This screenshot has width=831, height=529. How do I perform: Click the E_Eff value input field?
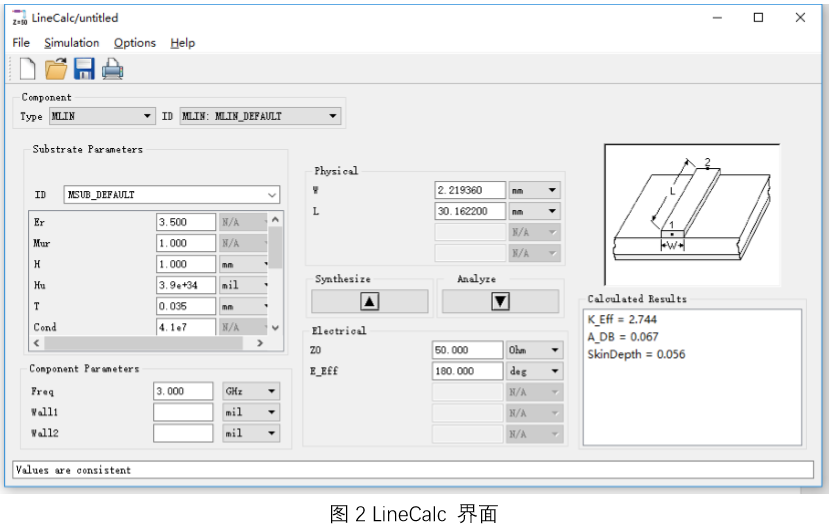[x=468, y=372]
